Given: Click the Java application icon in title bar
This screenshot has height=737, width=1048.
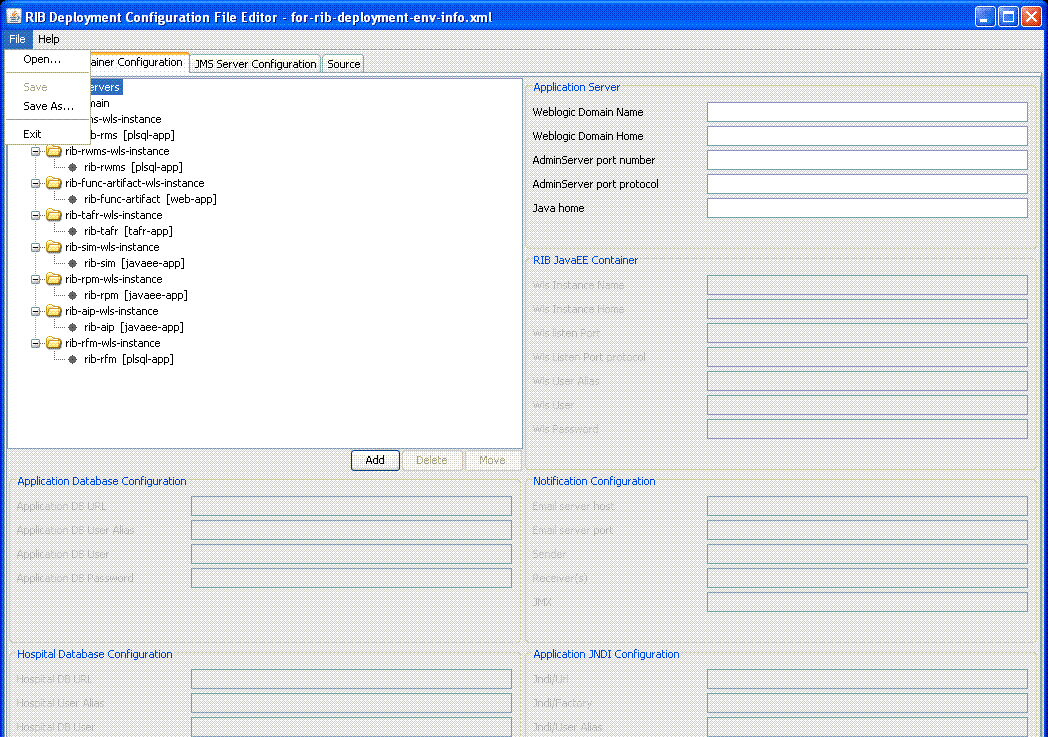Looking at the screenshot, I should (13, 16).
